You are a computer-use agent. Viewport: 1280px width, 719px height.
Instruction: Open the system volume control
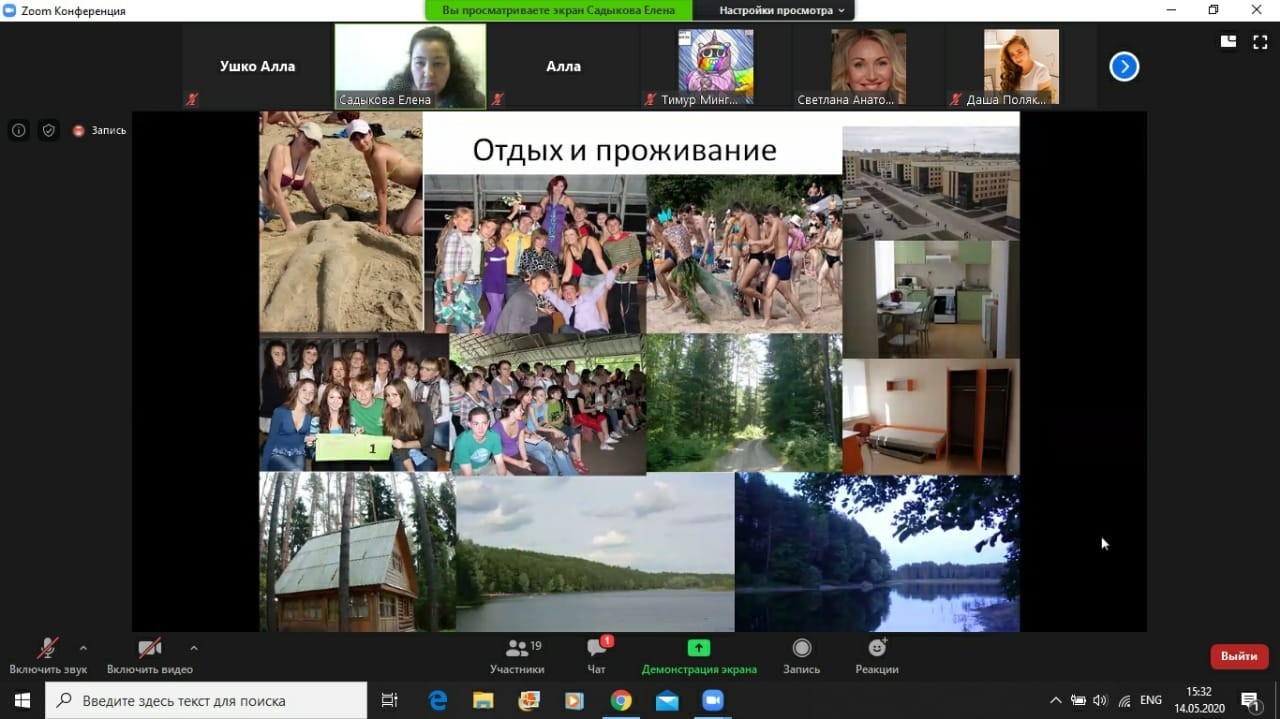pyautogui.click(x=1100, y=700)
